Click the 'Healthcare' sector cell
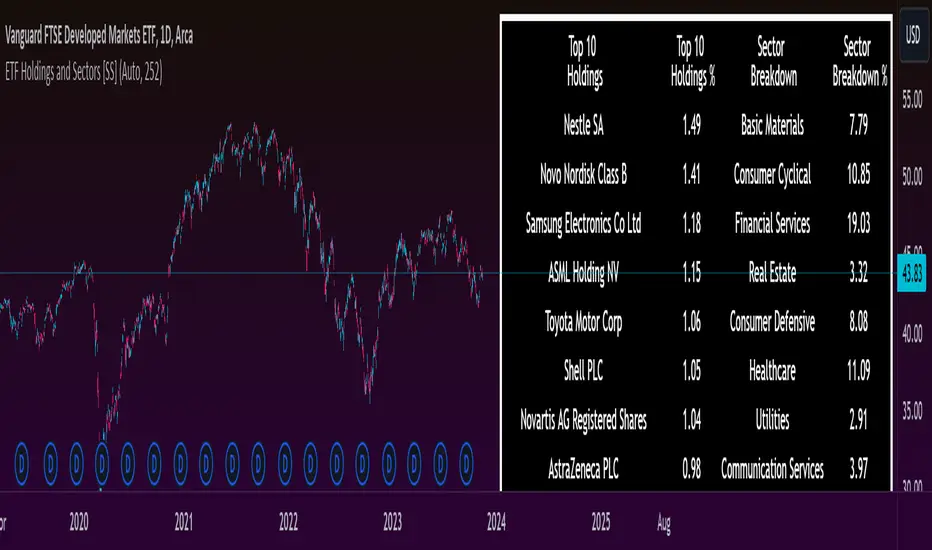 [772, 371]
